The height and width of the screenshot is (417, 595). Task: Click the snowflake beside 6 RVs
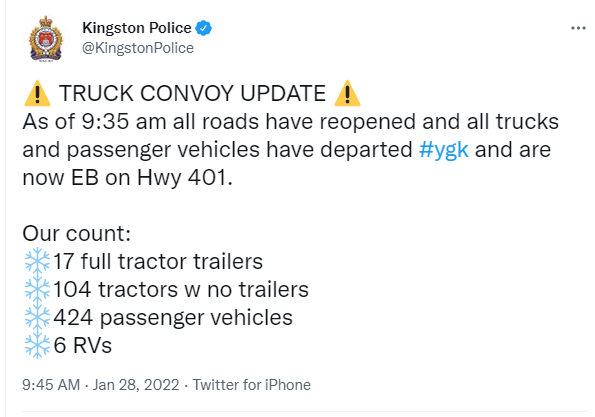click(x=37, y=345)
